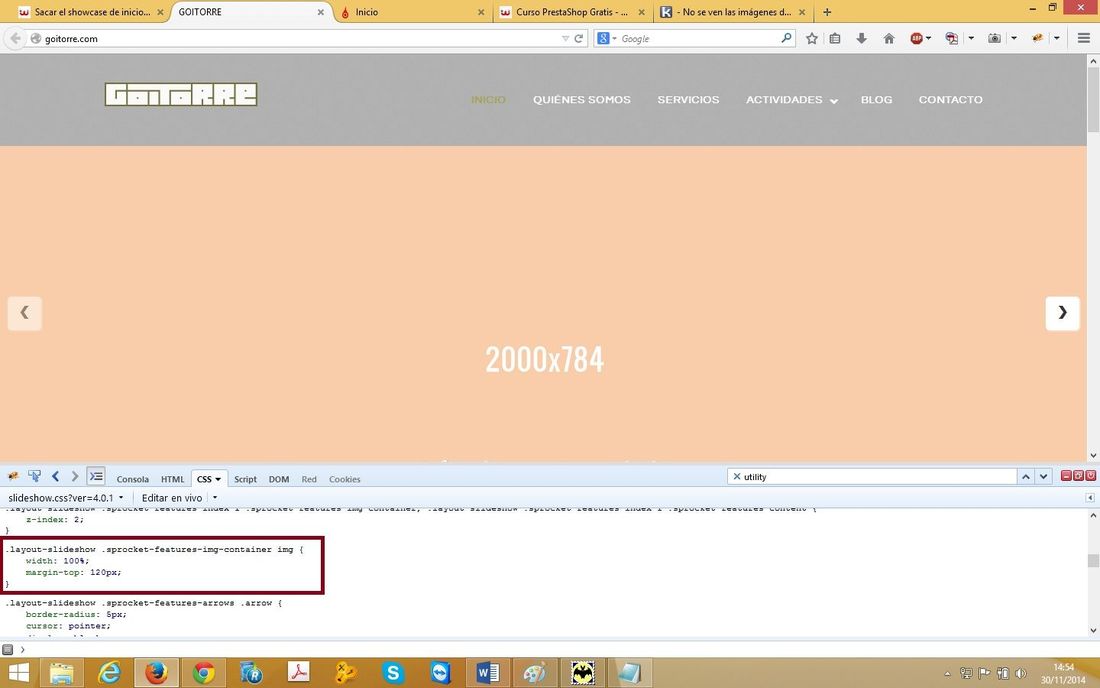Click Firebug forward navigation arrow

click(74, 476)
